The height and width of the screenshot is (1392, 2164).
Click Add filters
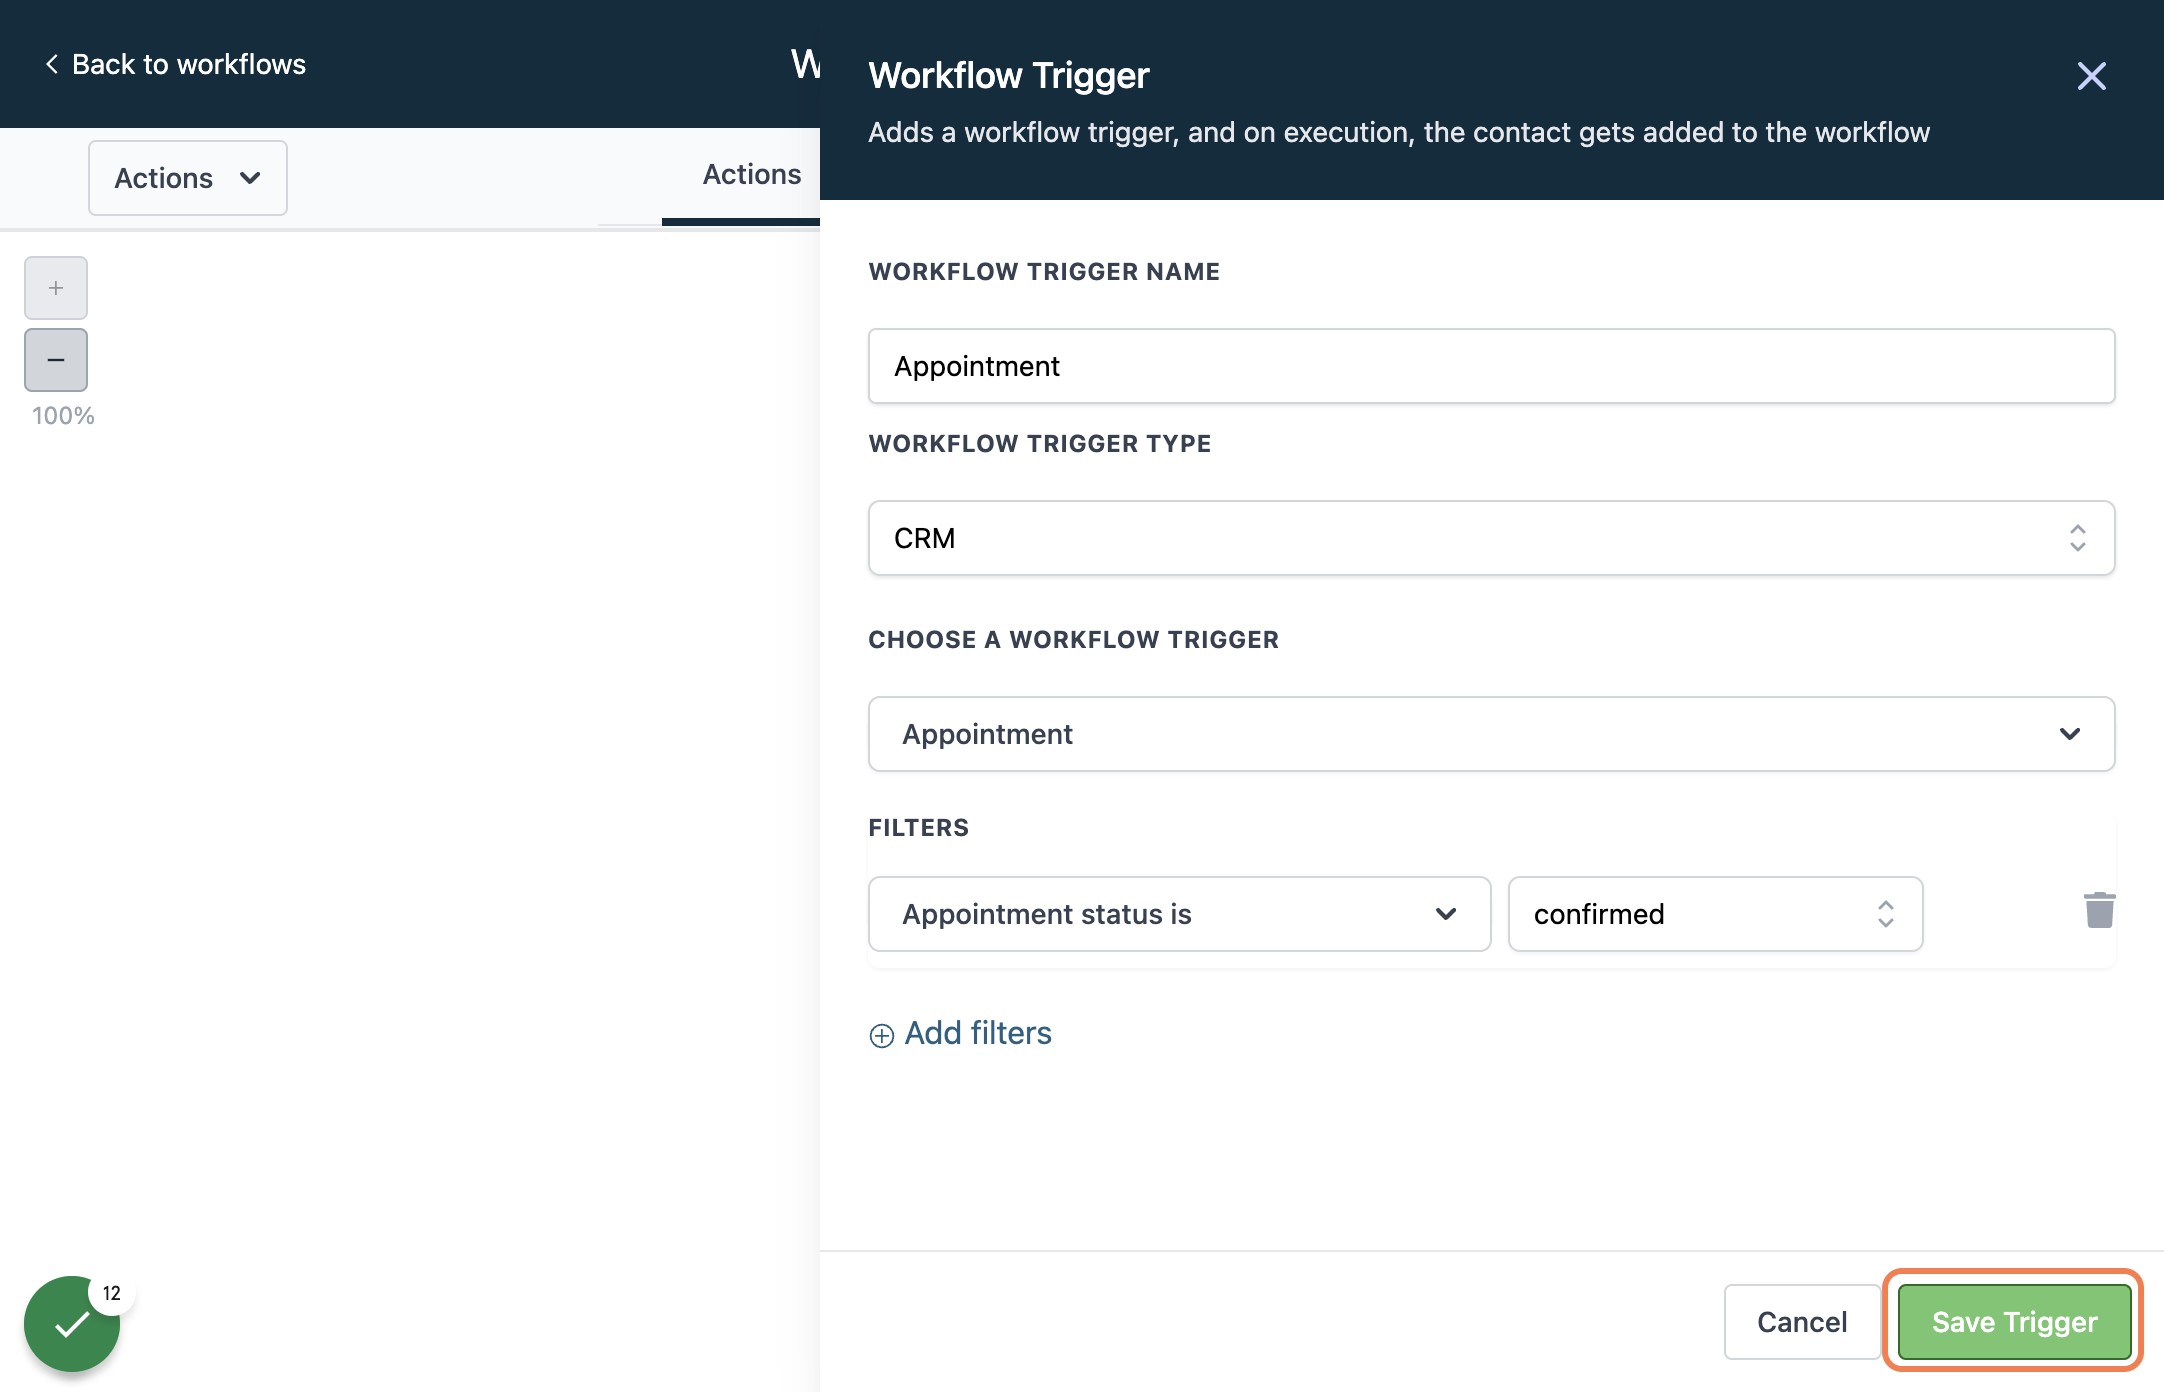(961, 1033)
